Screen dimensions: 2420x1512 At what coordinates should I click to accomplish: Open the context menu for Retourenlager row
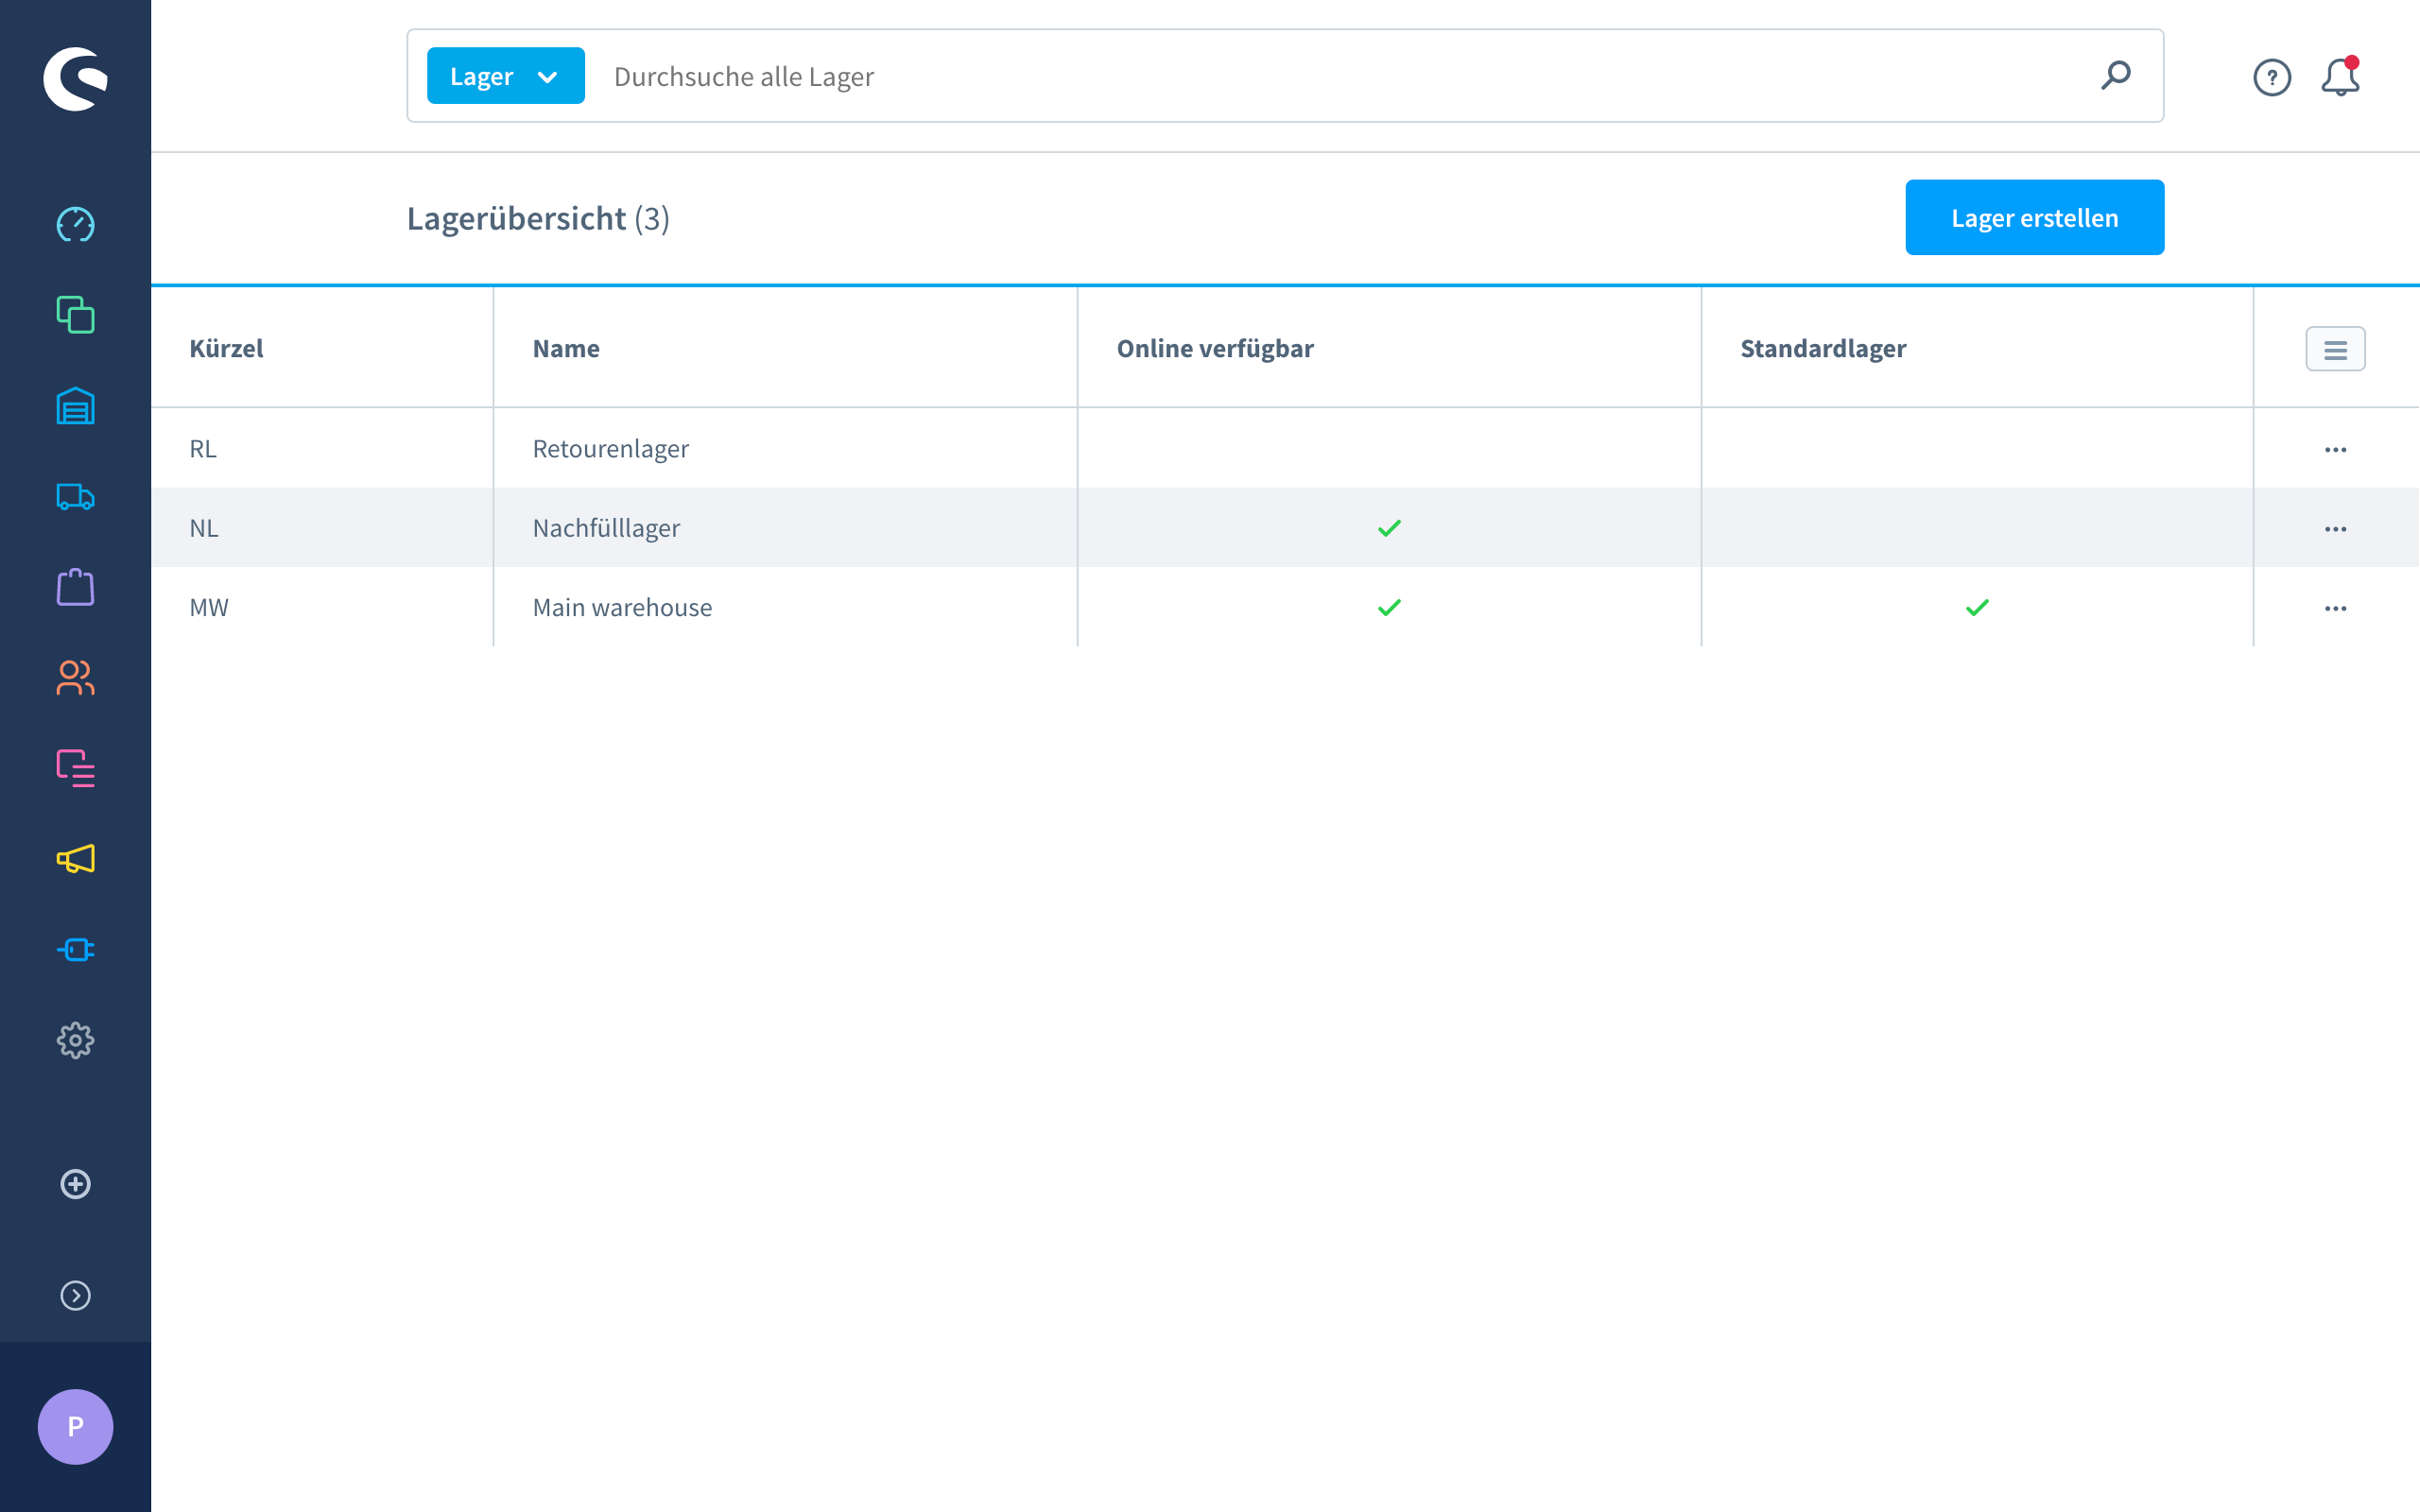point(2335,449)
